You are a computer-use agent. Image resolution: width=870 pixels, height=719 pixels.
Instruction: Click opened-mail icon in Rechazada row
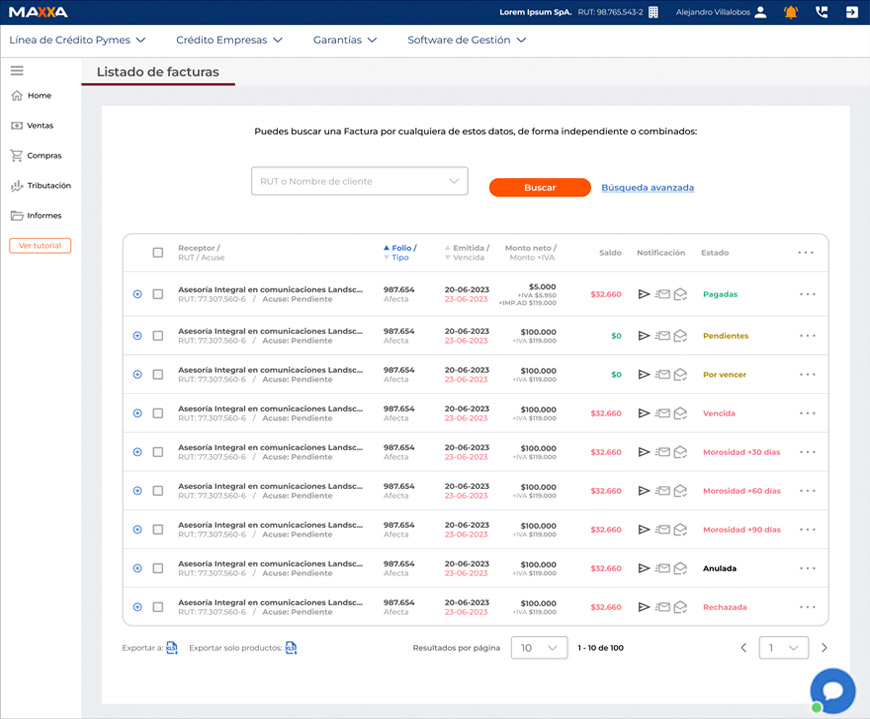pyautogui.click(x=680, y=607)
